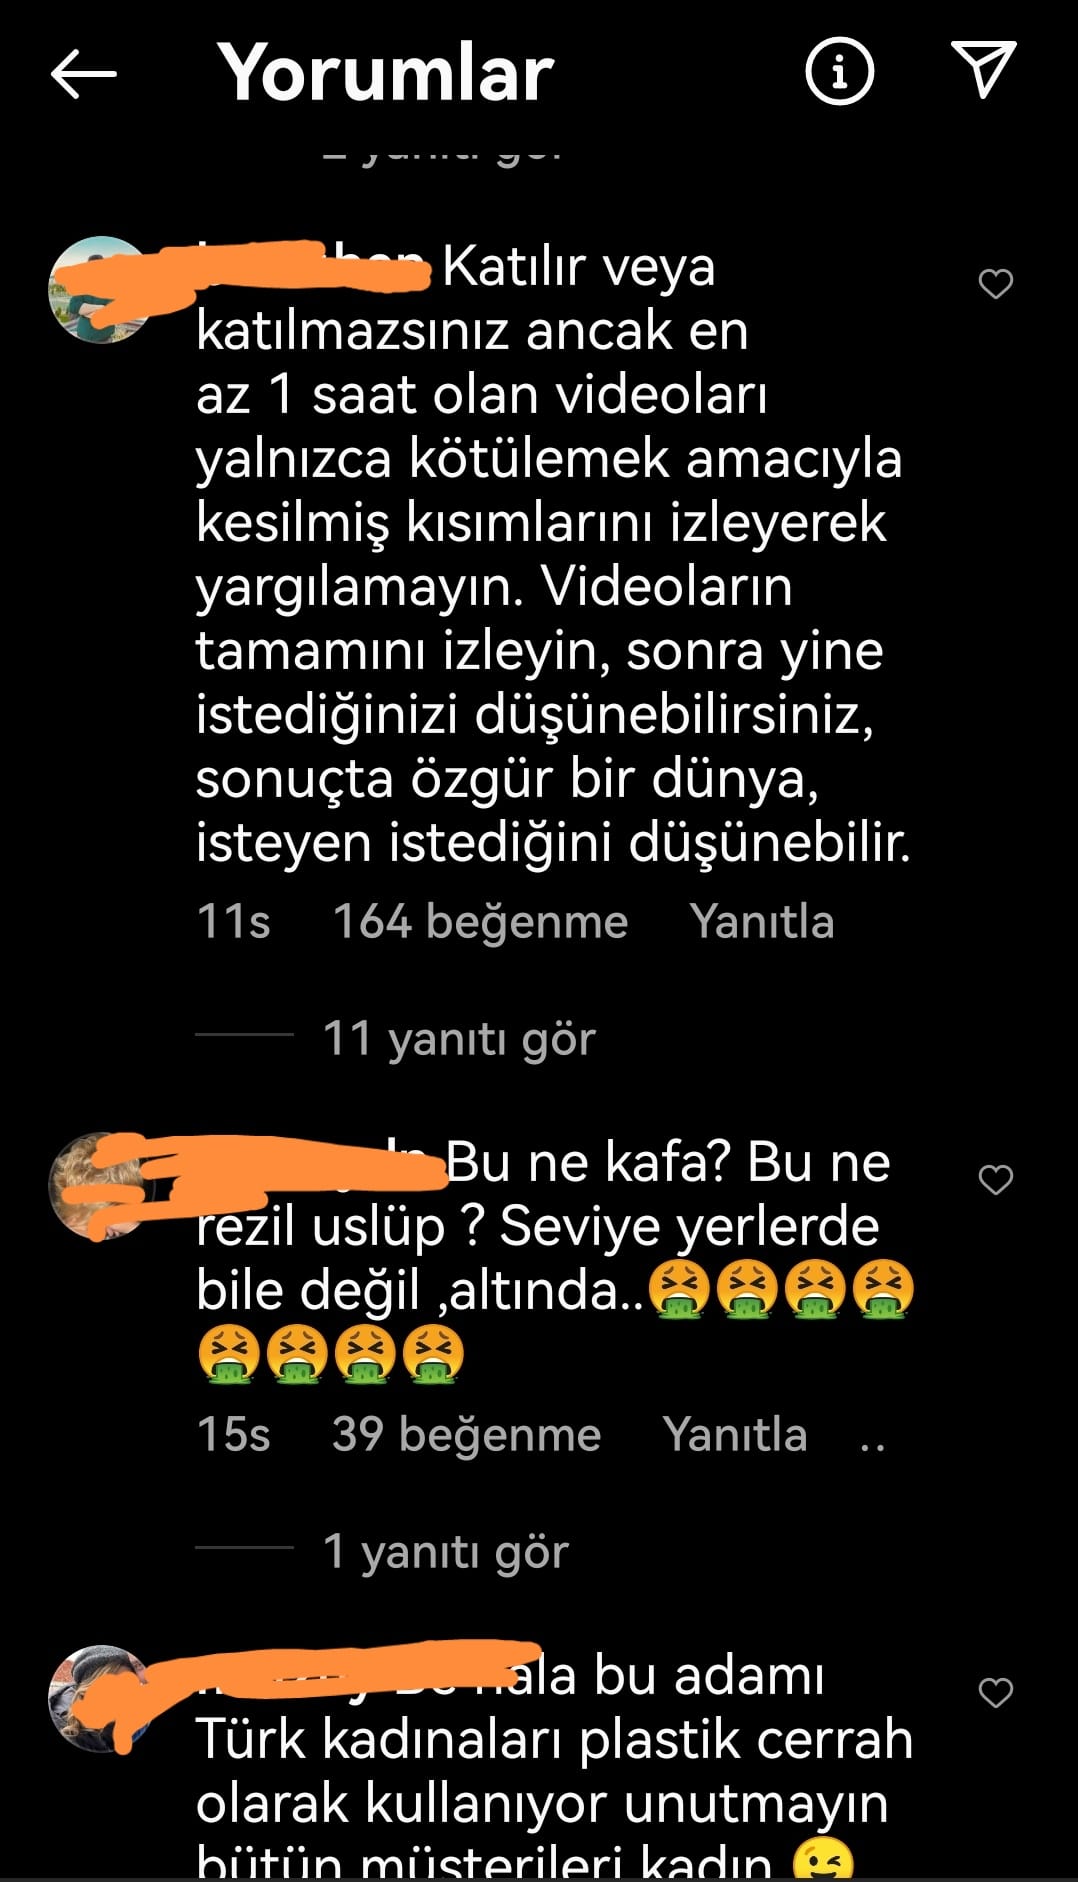The image size is (1078, 1882).
Task: Open '164 beğenme' likes list
Action: tap(480, 921)
